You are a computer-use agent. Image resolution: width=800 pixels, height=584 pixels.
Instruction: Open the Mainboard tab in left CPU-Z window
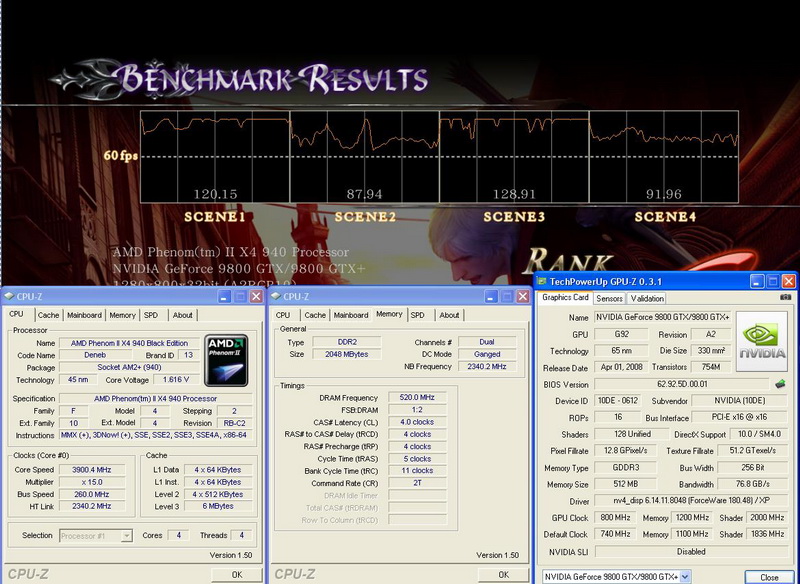(x=84, y=315)
